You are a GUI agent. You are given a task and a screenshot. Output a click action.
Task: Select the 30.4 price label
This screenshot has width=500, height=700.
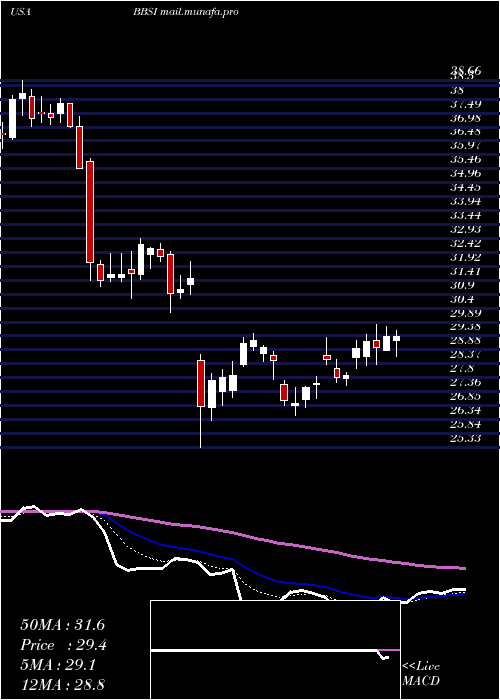coord(463,299)
